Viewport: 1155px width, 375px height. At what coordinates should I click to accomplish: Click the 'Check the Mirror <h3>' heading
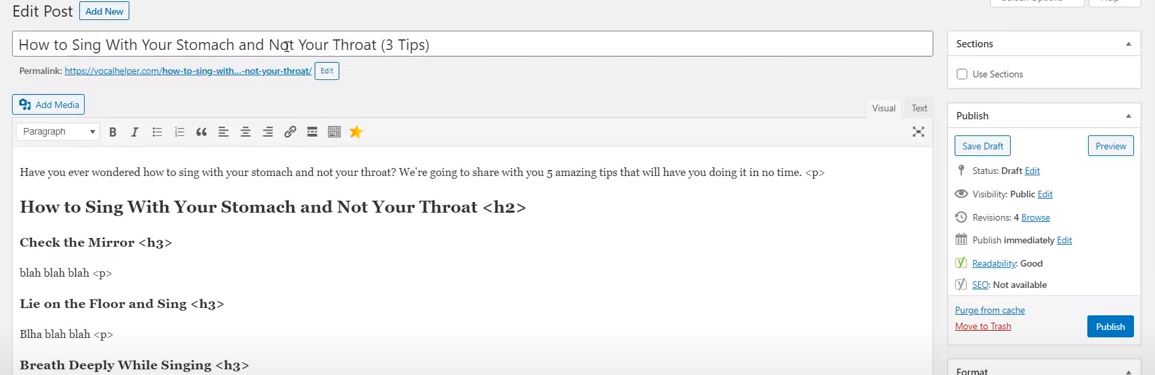click(96, 242)
